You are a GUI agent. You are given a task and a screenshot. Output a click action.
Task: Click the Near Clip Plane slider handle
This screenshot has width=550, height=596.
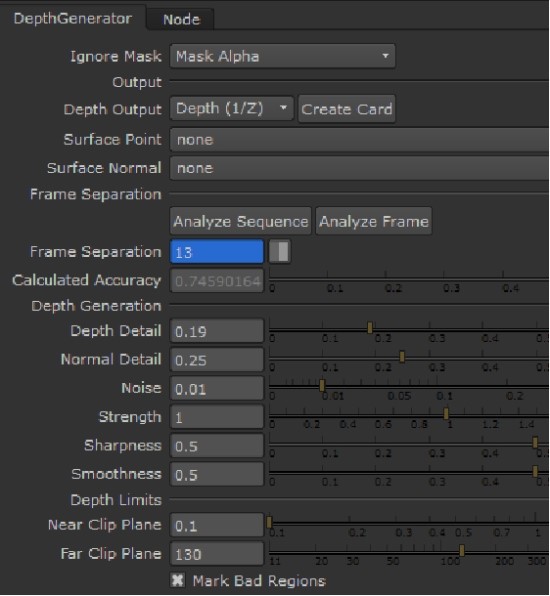(269, 522)
